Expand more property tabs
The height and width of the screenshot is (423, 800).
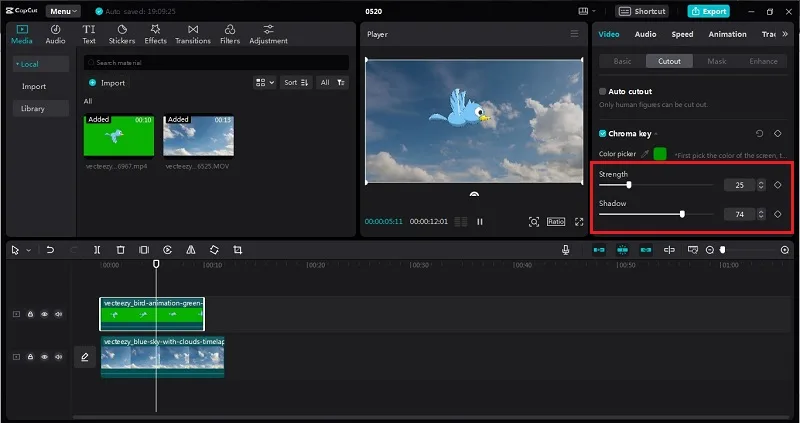pos(785,34)
